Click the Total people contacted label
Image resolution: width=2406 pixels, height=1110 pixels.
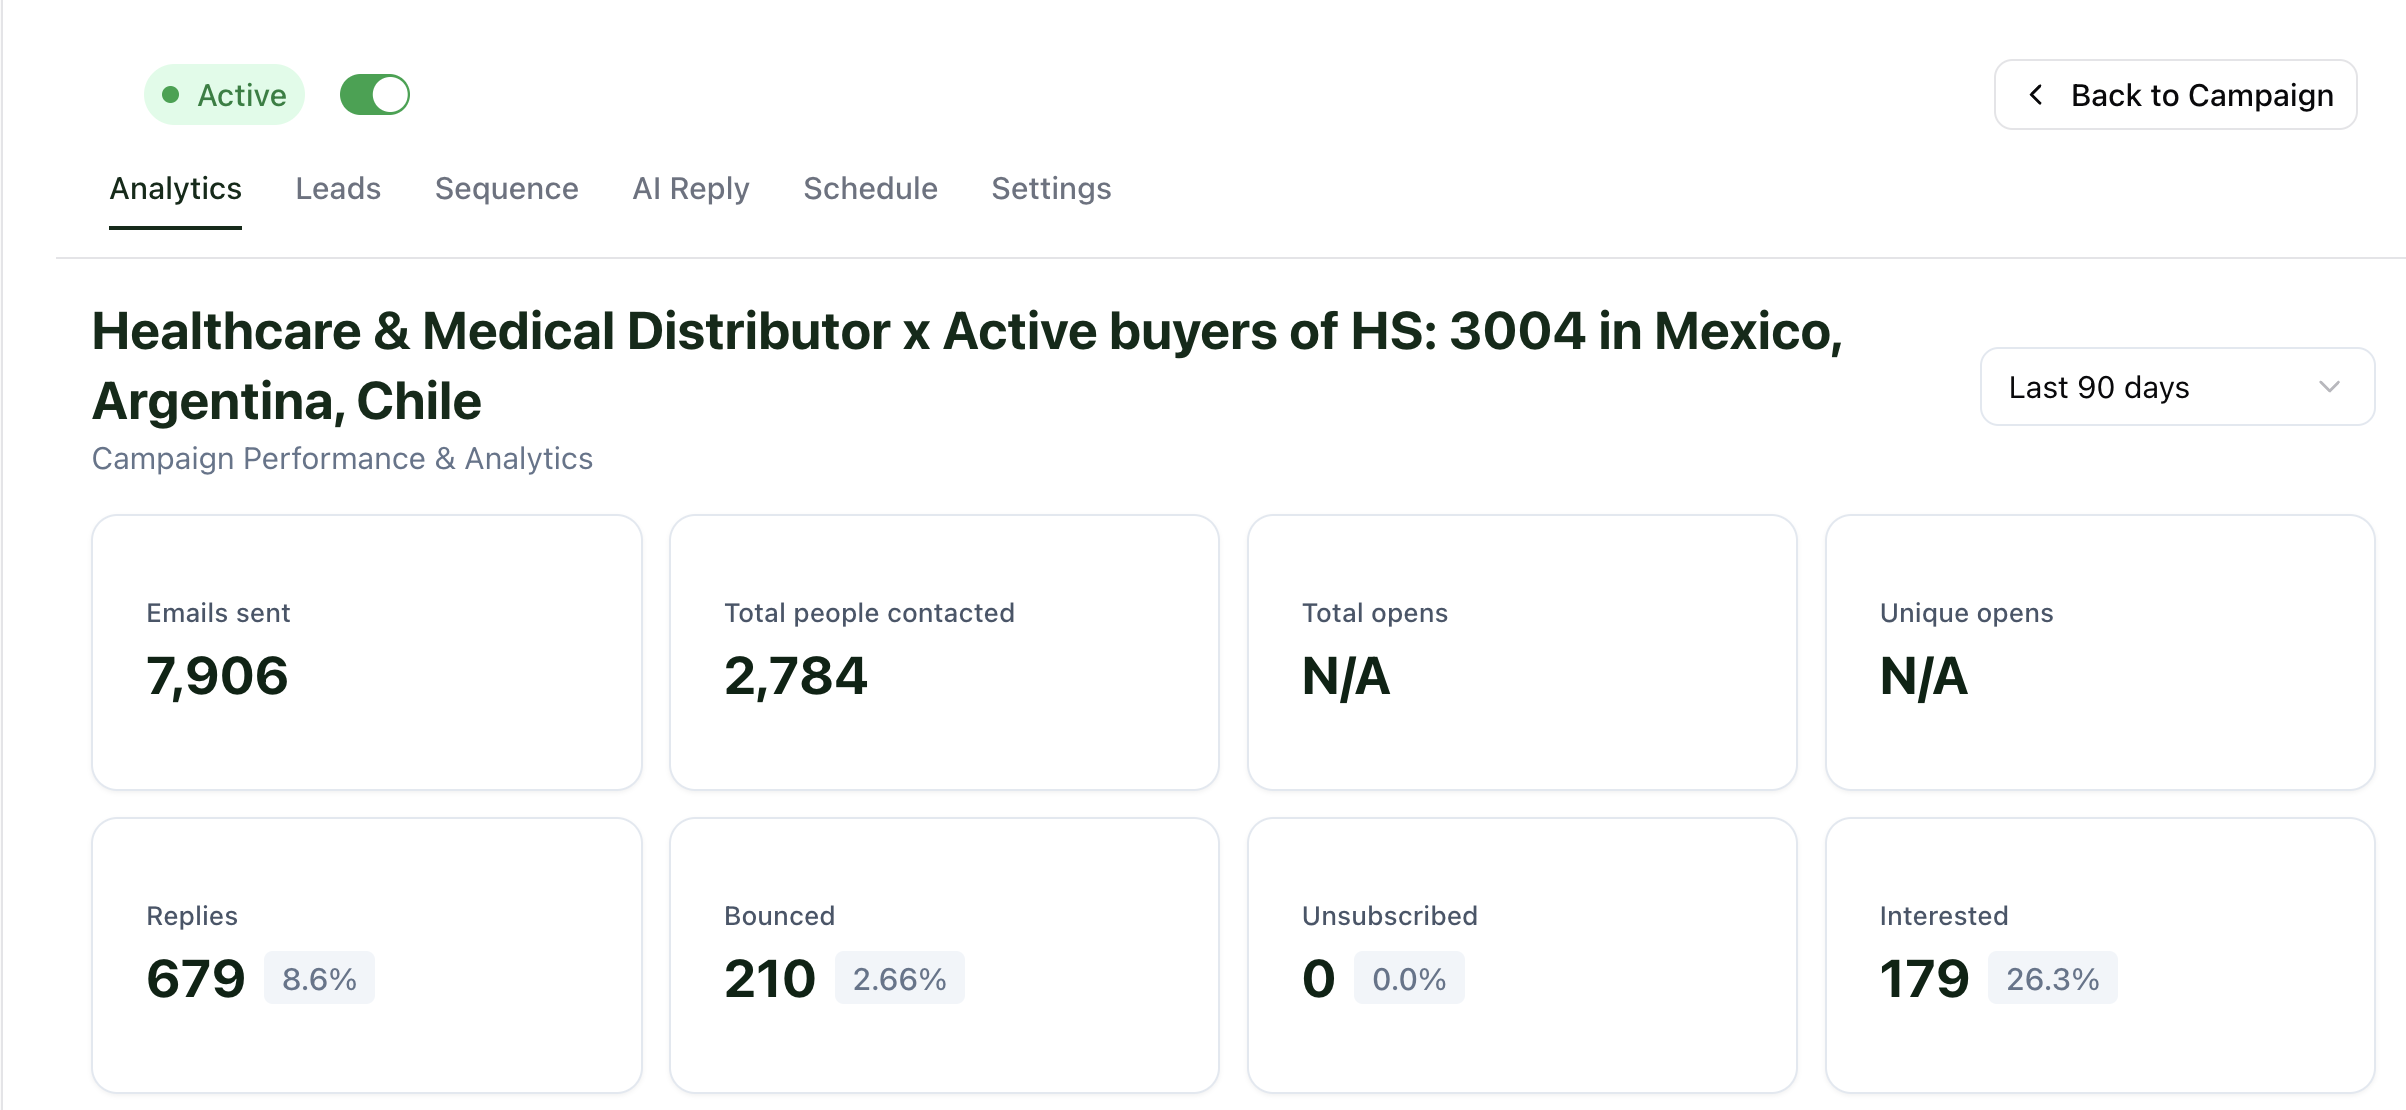tap(869, 613)
